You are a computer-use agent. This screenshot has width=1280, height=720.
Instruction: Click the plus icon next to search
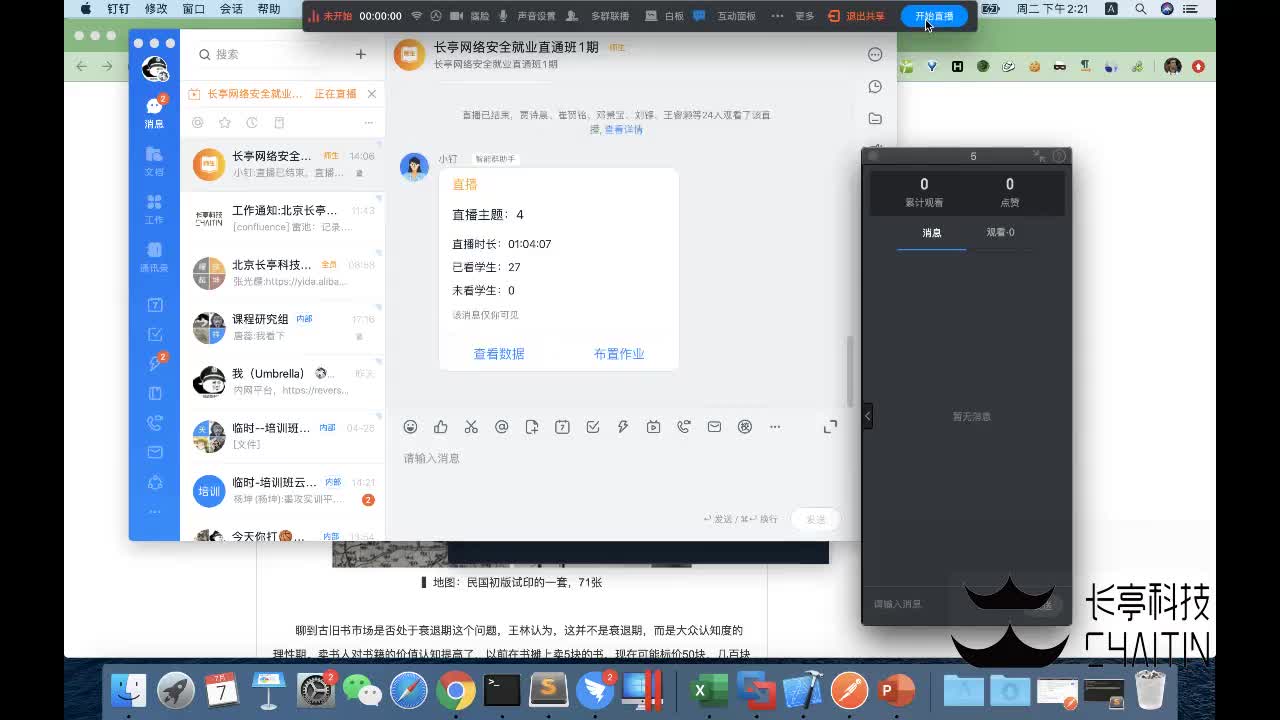pyautogui.click(x=361, y=54)
